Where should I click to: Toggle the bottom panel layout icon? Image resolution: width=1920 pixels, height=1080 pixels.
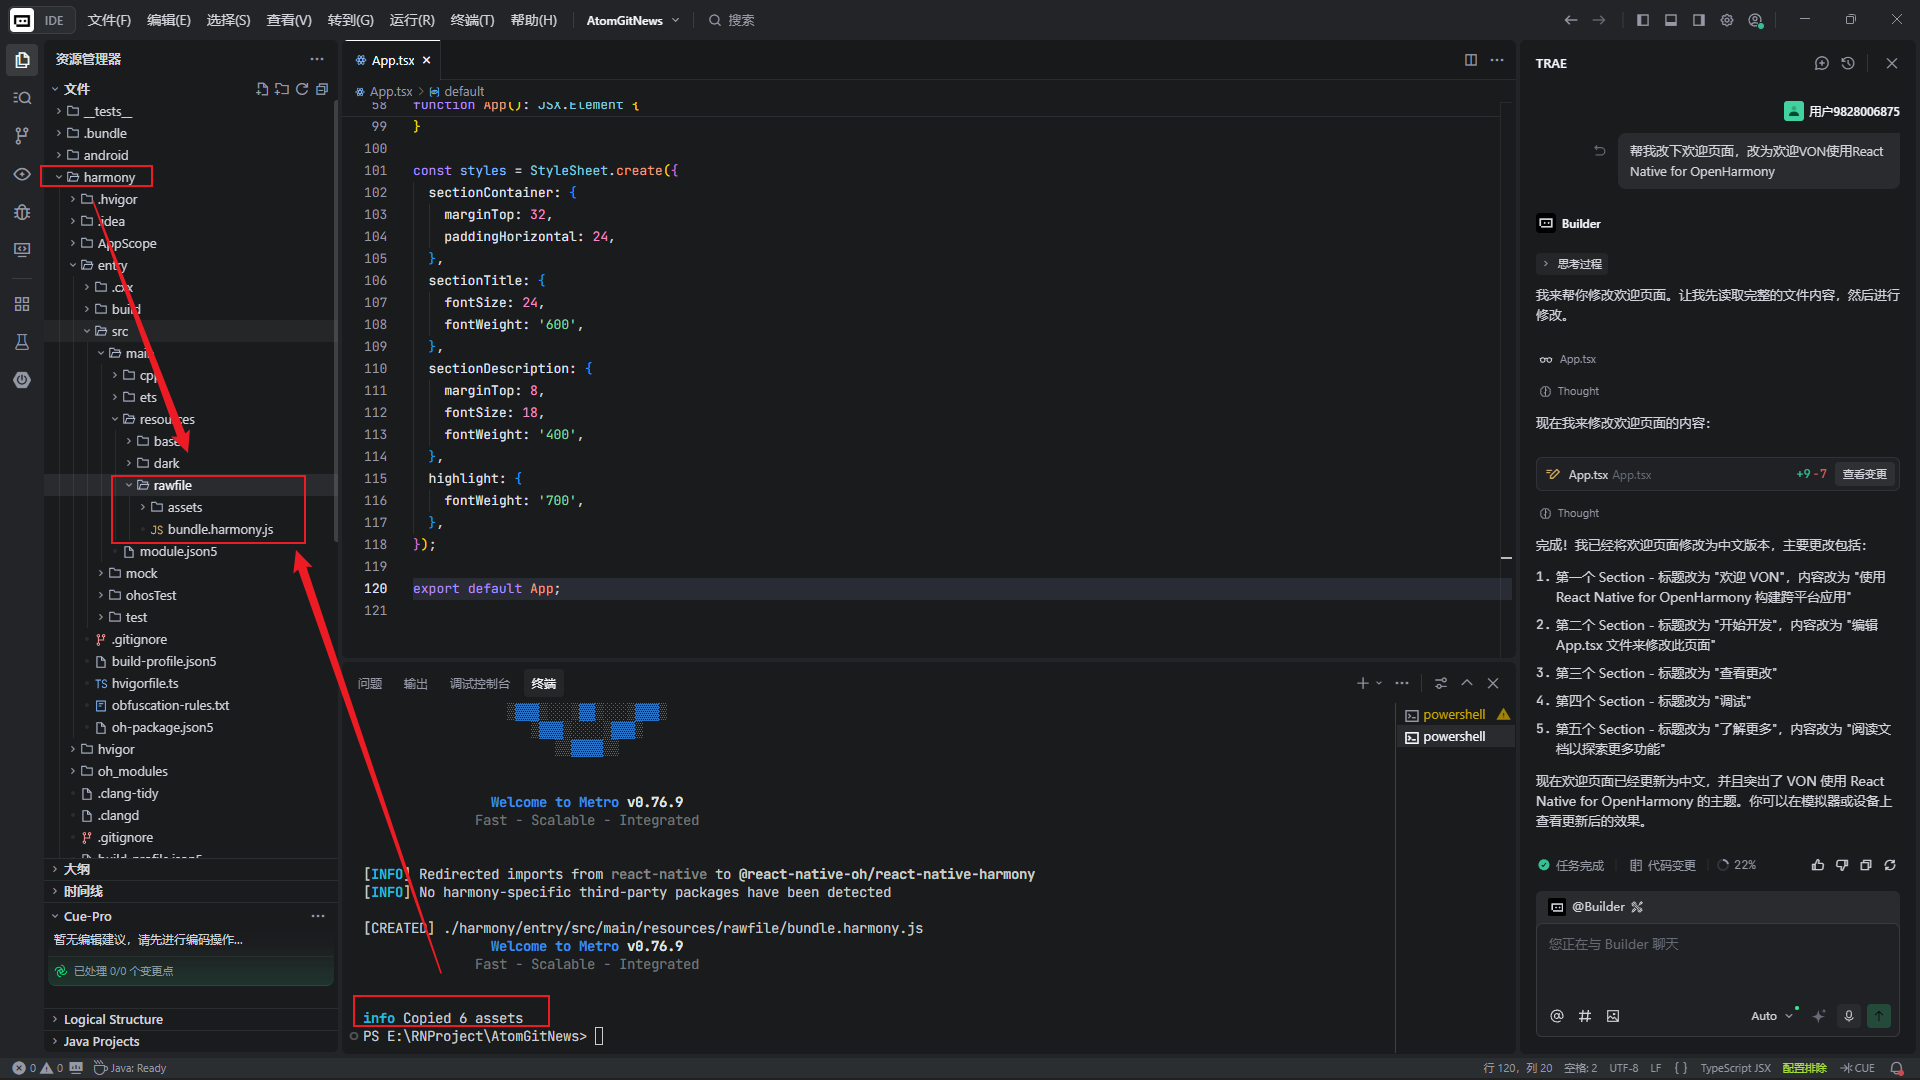[1671, 20]
